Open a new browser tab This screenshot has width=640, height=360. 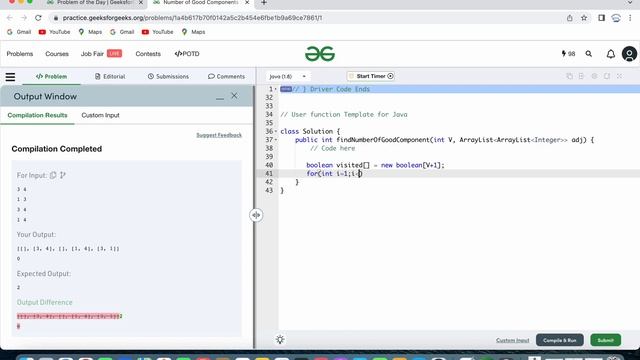click(264, 3)
